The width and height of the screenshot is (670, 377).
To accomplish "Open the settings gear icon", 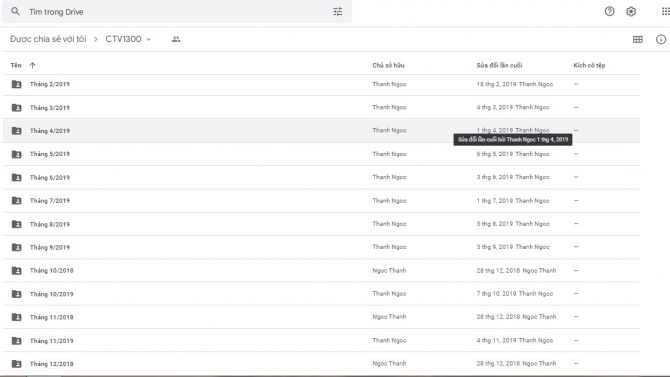I will coord(631,12).
